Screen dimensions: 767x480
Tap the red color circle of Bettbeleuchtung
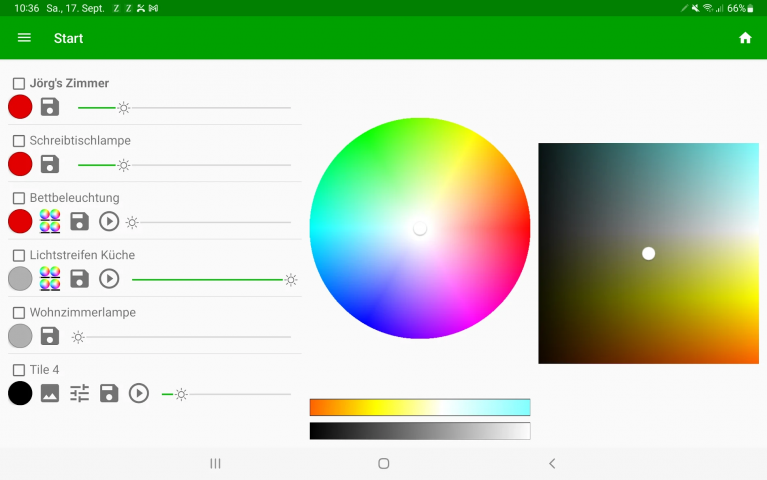[20, 221]
